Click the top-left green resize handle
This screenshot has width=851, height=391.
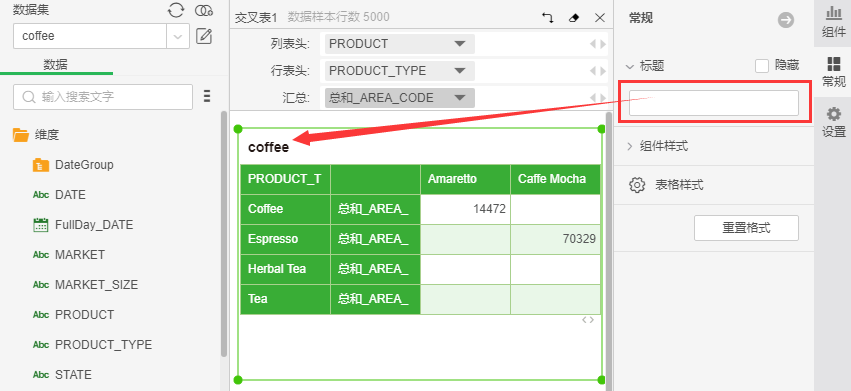(237, 129)
